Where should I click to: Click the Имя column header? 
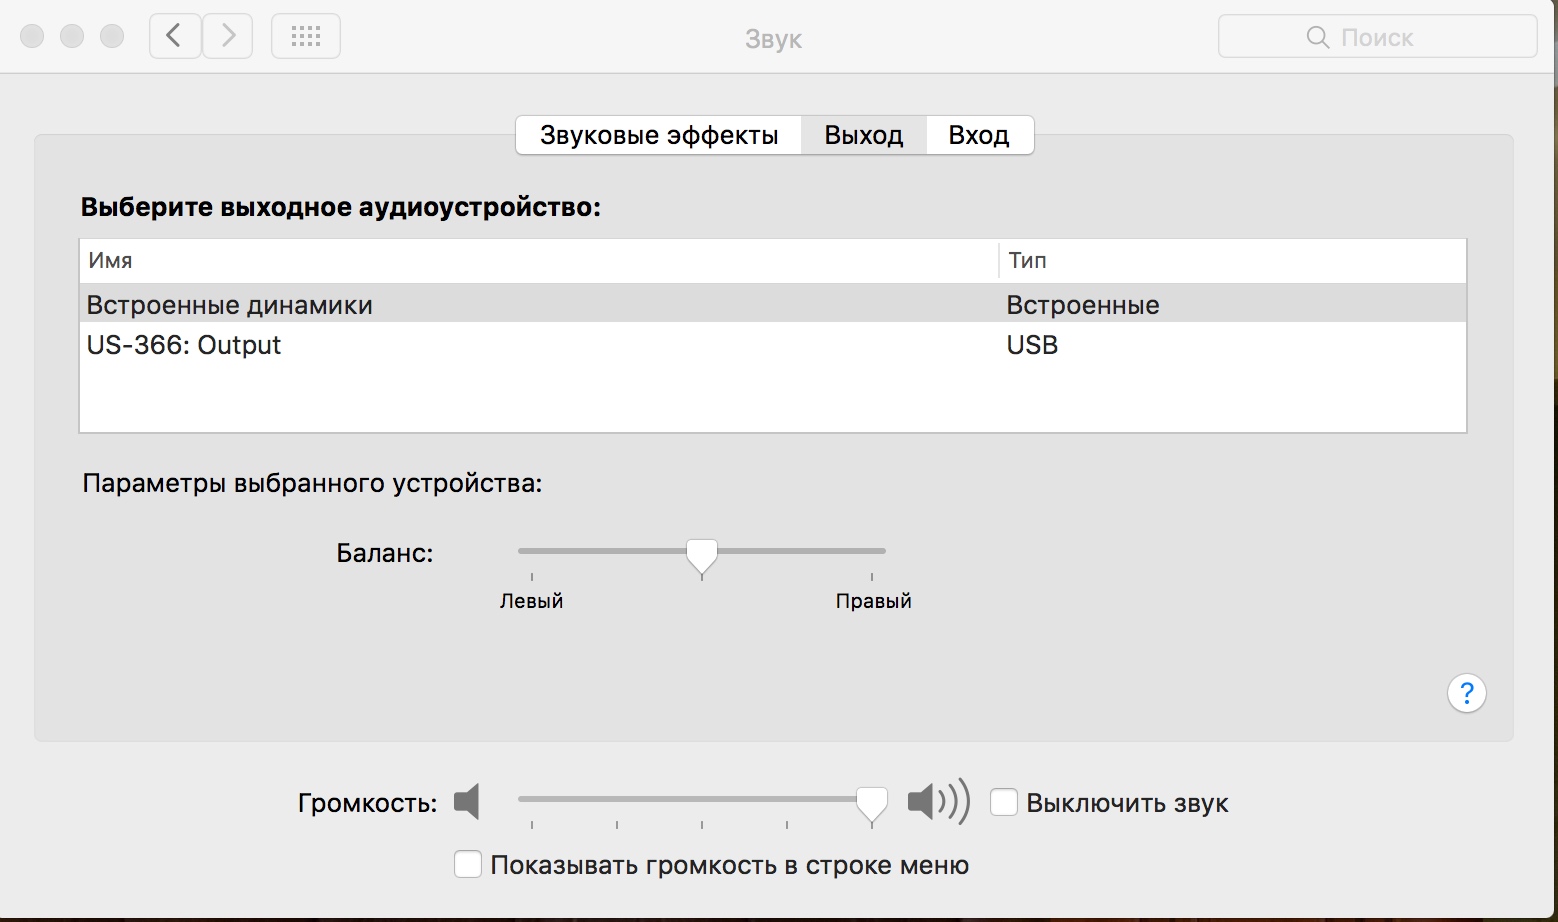click(111, 261)
